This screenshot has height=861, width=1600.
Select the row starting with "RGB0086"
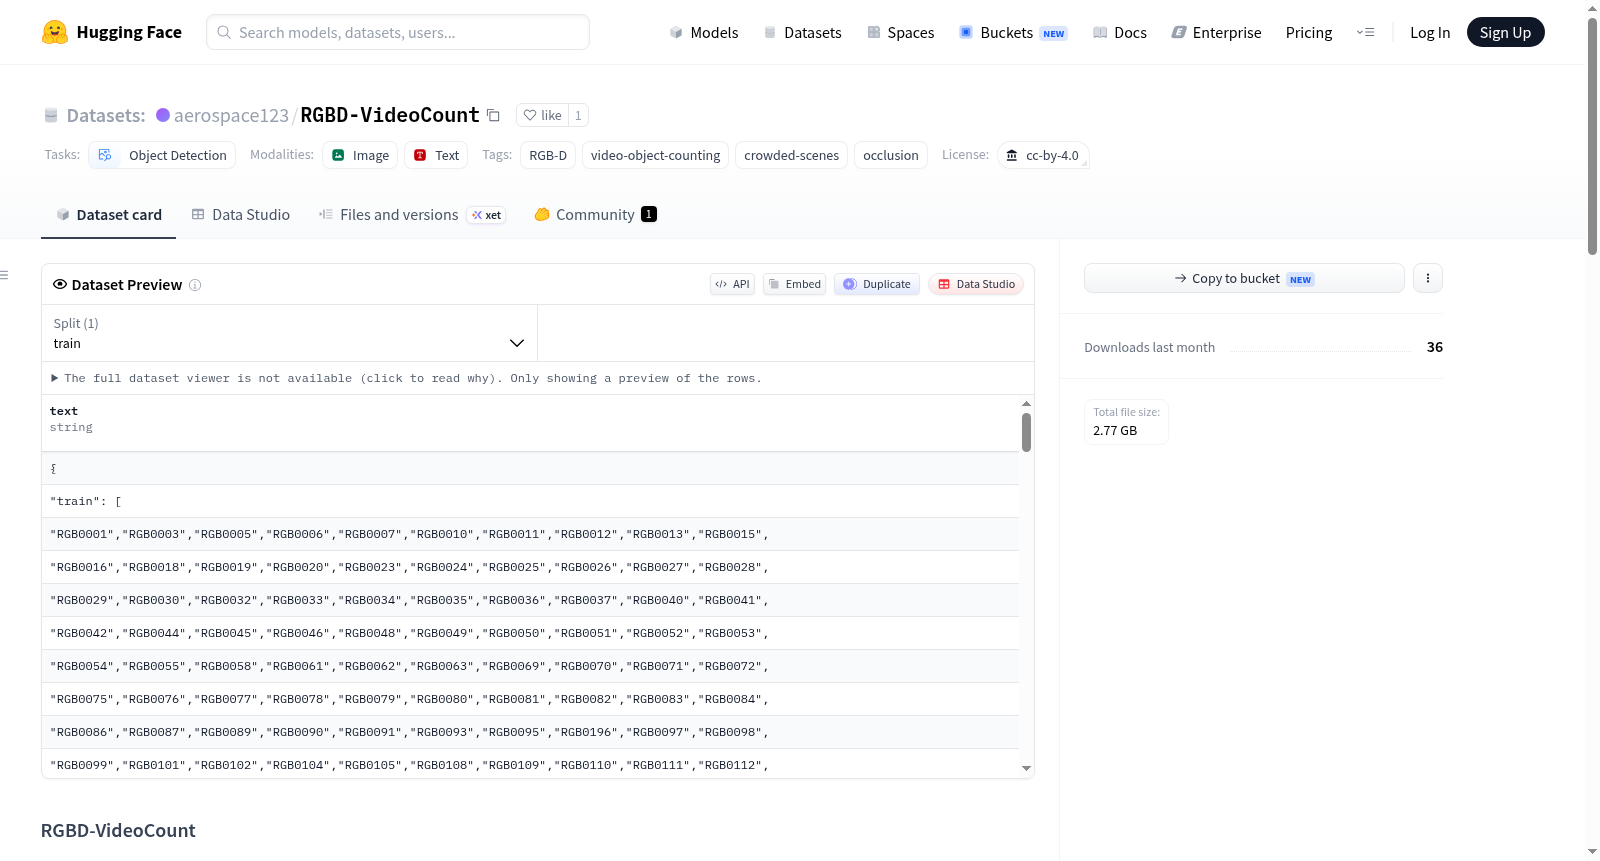[x=530, y=732]
